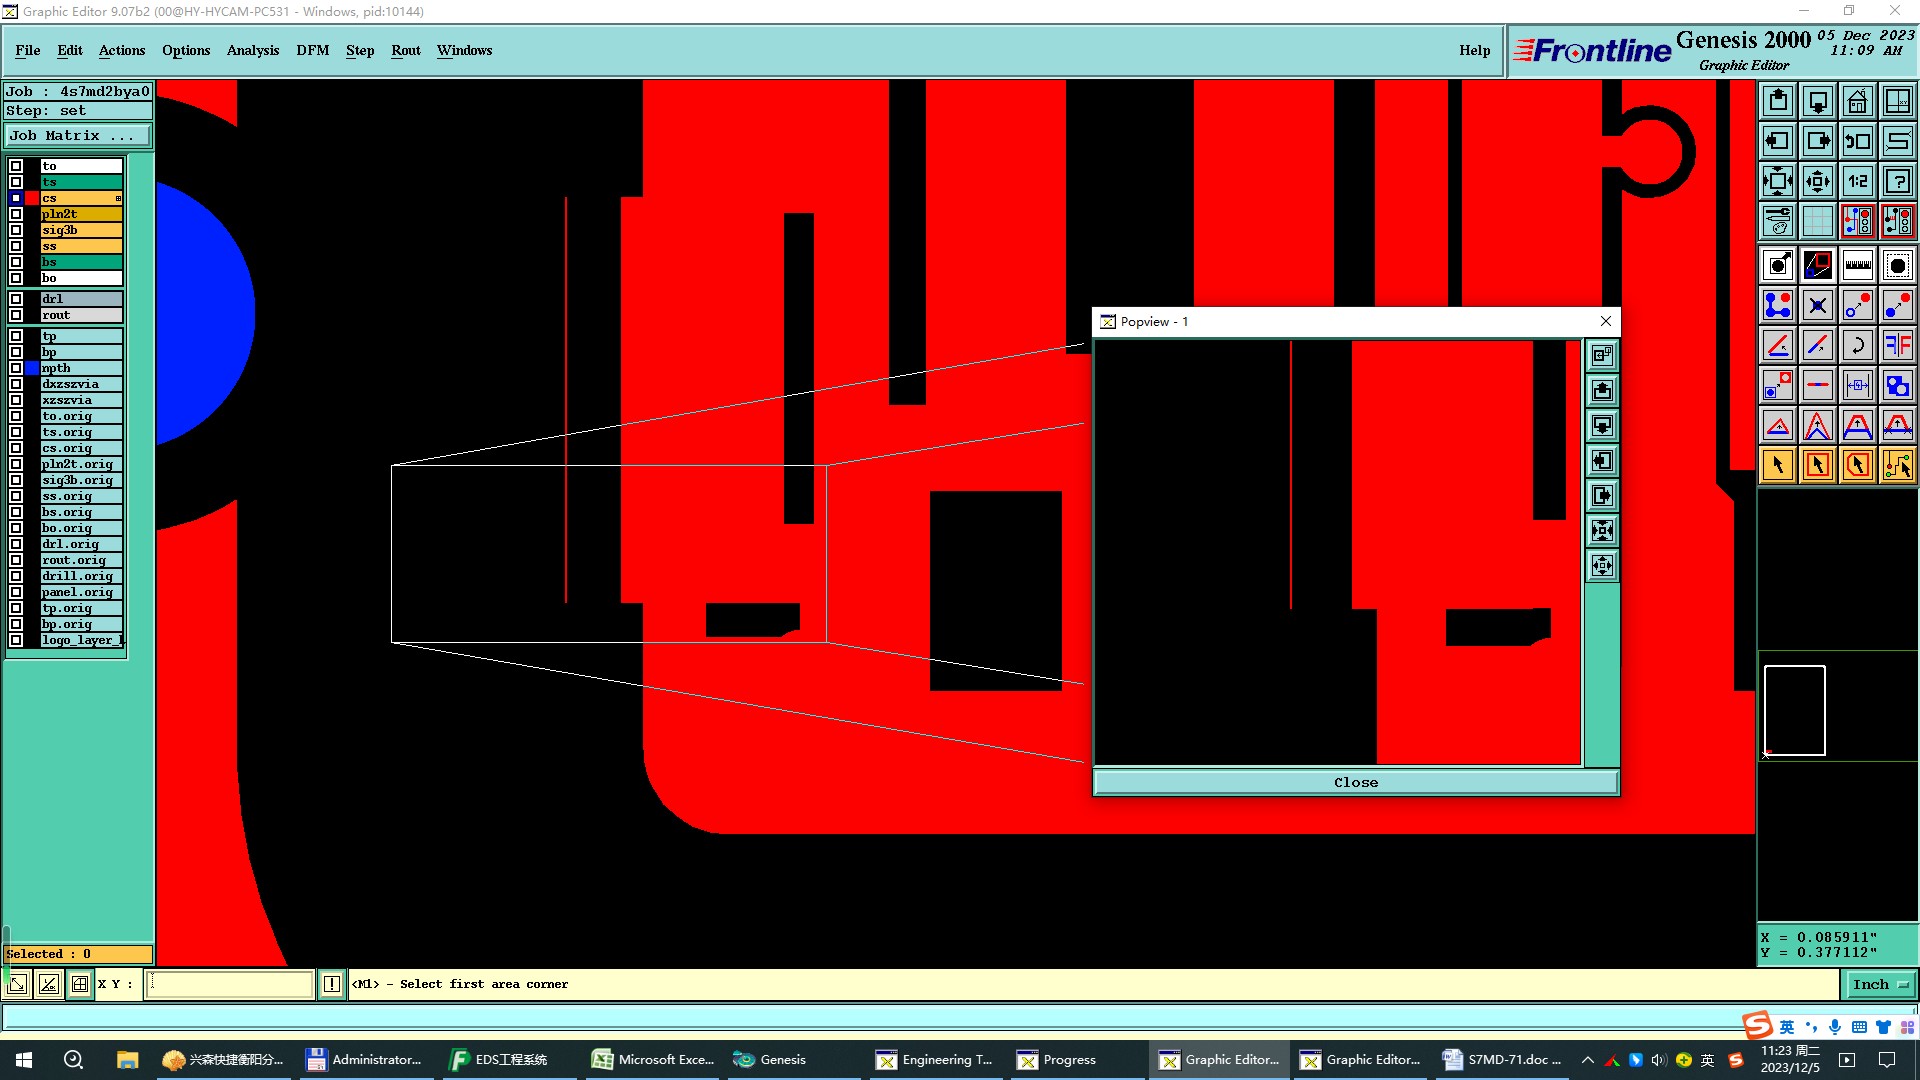This screenshot has height=1080, width=1920.
Task: Click the ruler measurement tool icon
Action: (1857, 265)
